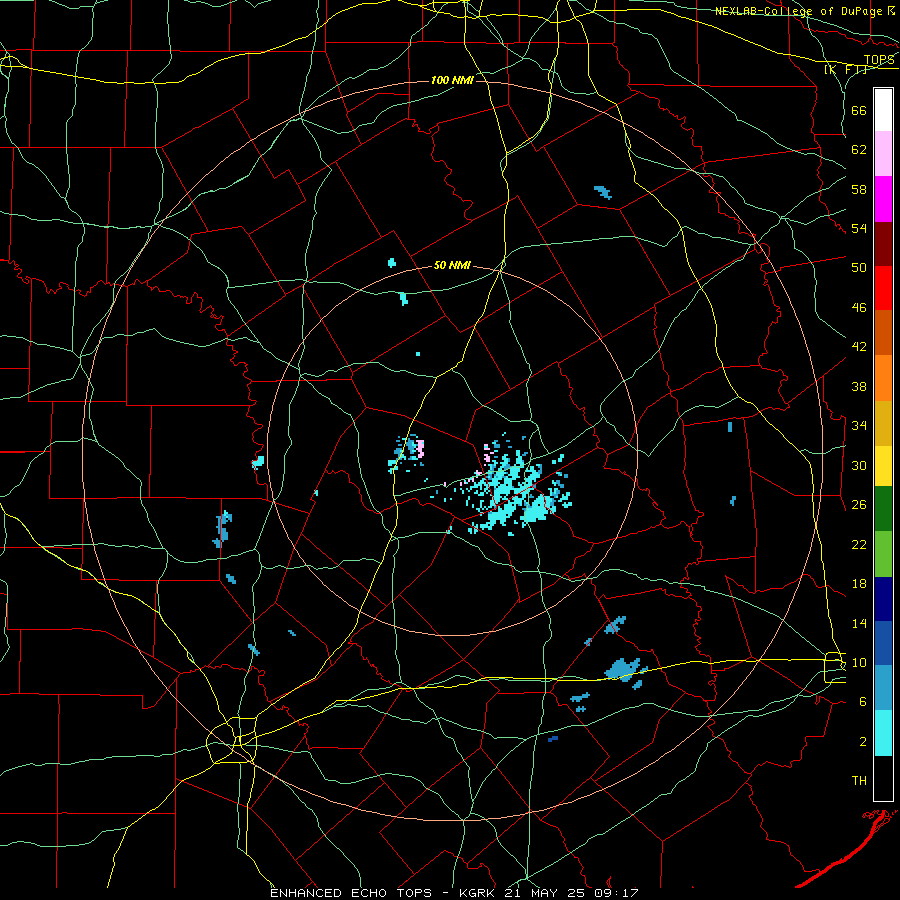This screenshot has width=900, height=900.
Task: Click the navy blue legend swatch
Action: tap(883, 599)
